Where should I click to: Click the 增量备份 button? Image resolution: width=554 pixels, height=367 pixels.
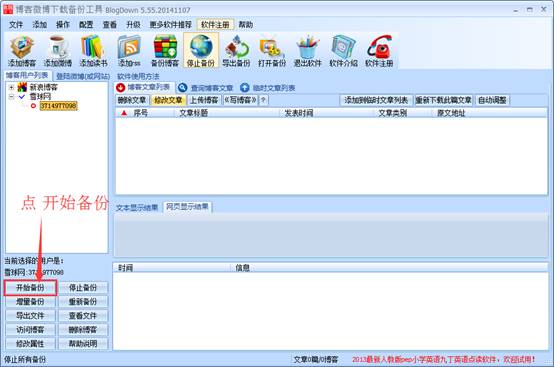[30, 302]
